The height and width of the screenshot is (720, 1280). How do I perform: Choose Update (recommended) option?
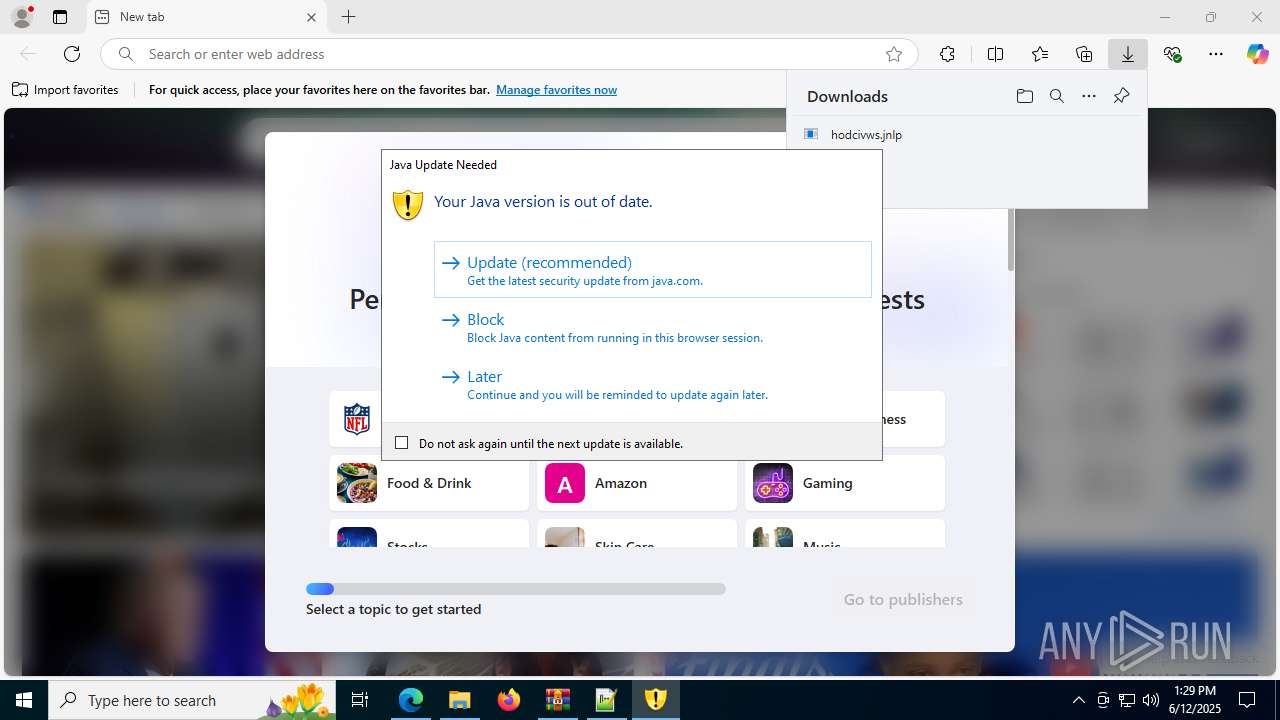point(652,269)
